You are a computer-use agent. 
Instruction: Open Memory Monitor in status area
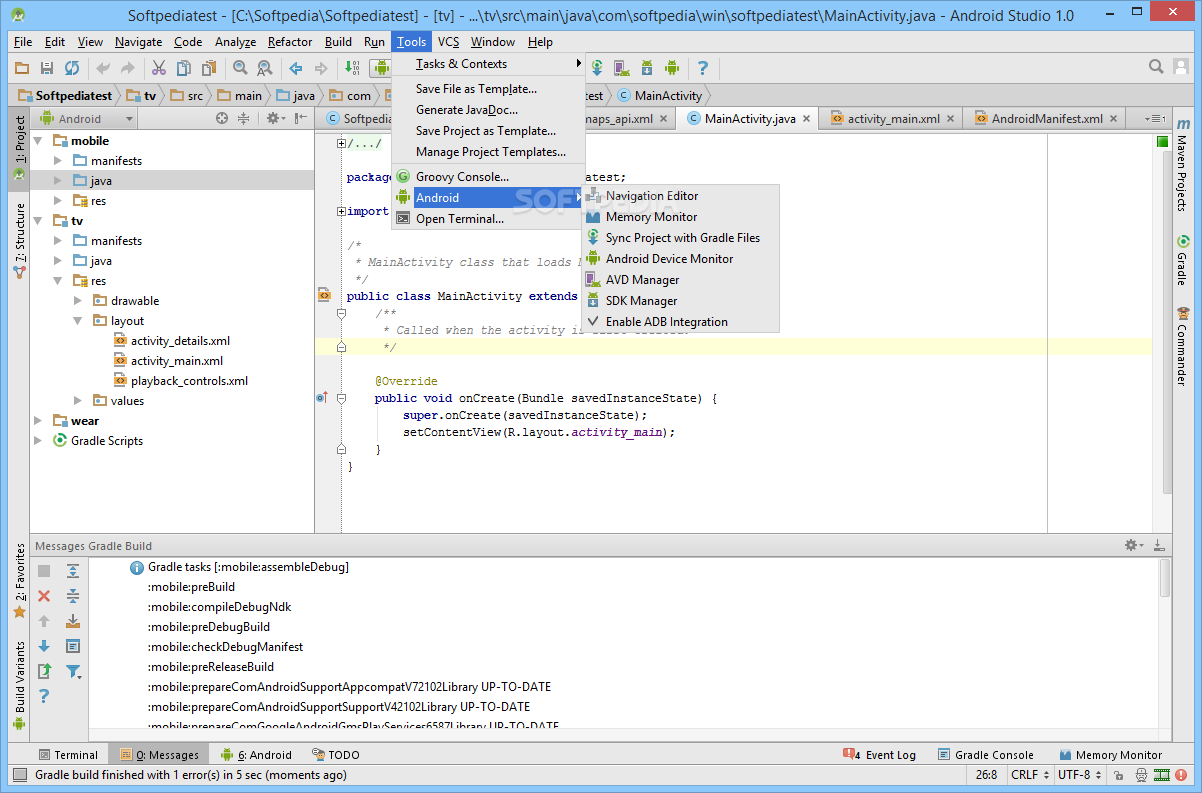1110,755
